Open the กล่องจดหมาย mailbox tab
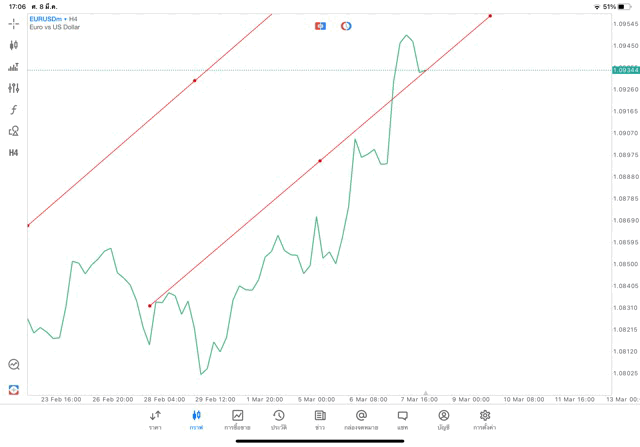640x447 pixels. coord(361,420)
